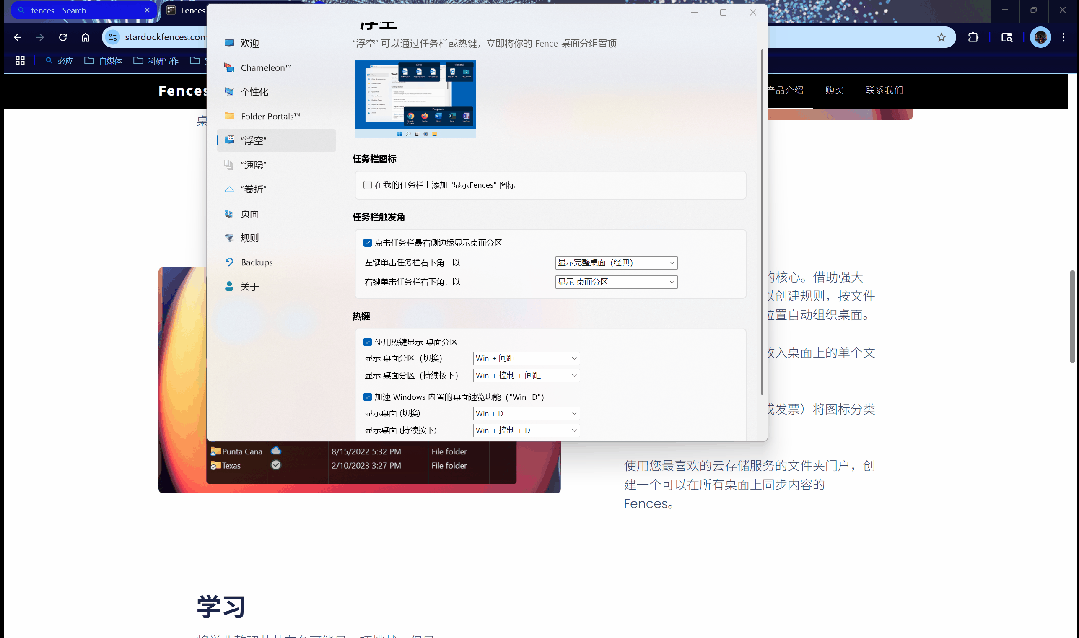The width and height of the screenshot is (1079, 638).
Task: Click the site info icon in address bar
Action: pos(113,37)
